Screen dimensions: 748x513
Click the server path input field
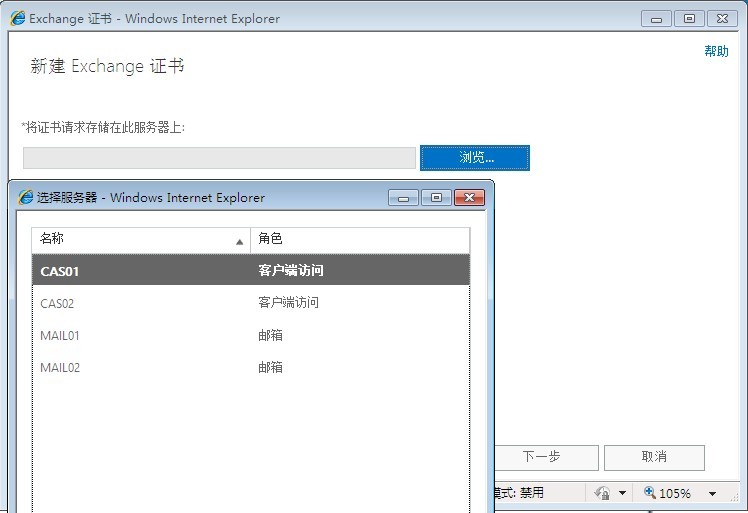(x=219, y=158)
